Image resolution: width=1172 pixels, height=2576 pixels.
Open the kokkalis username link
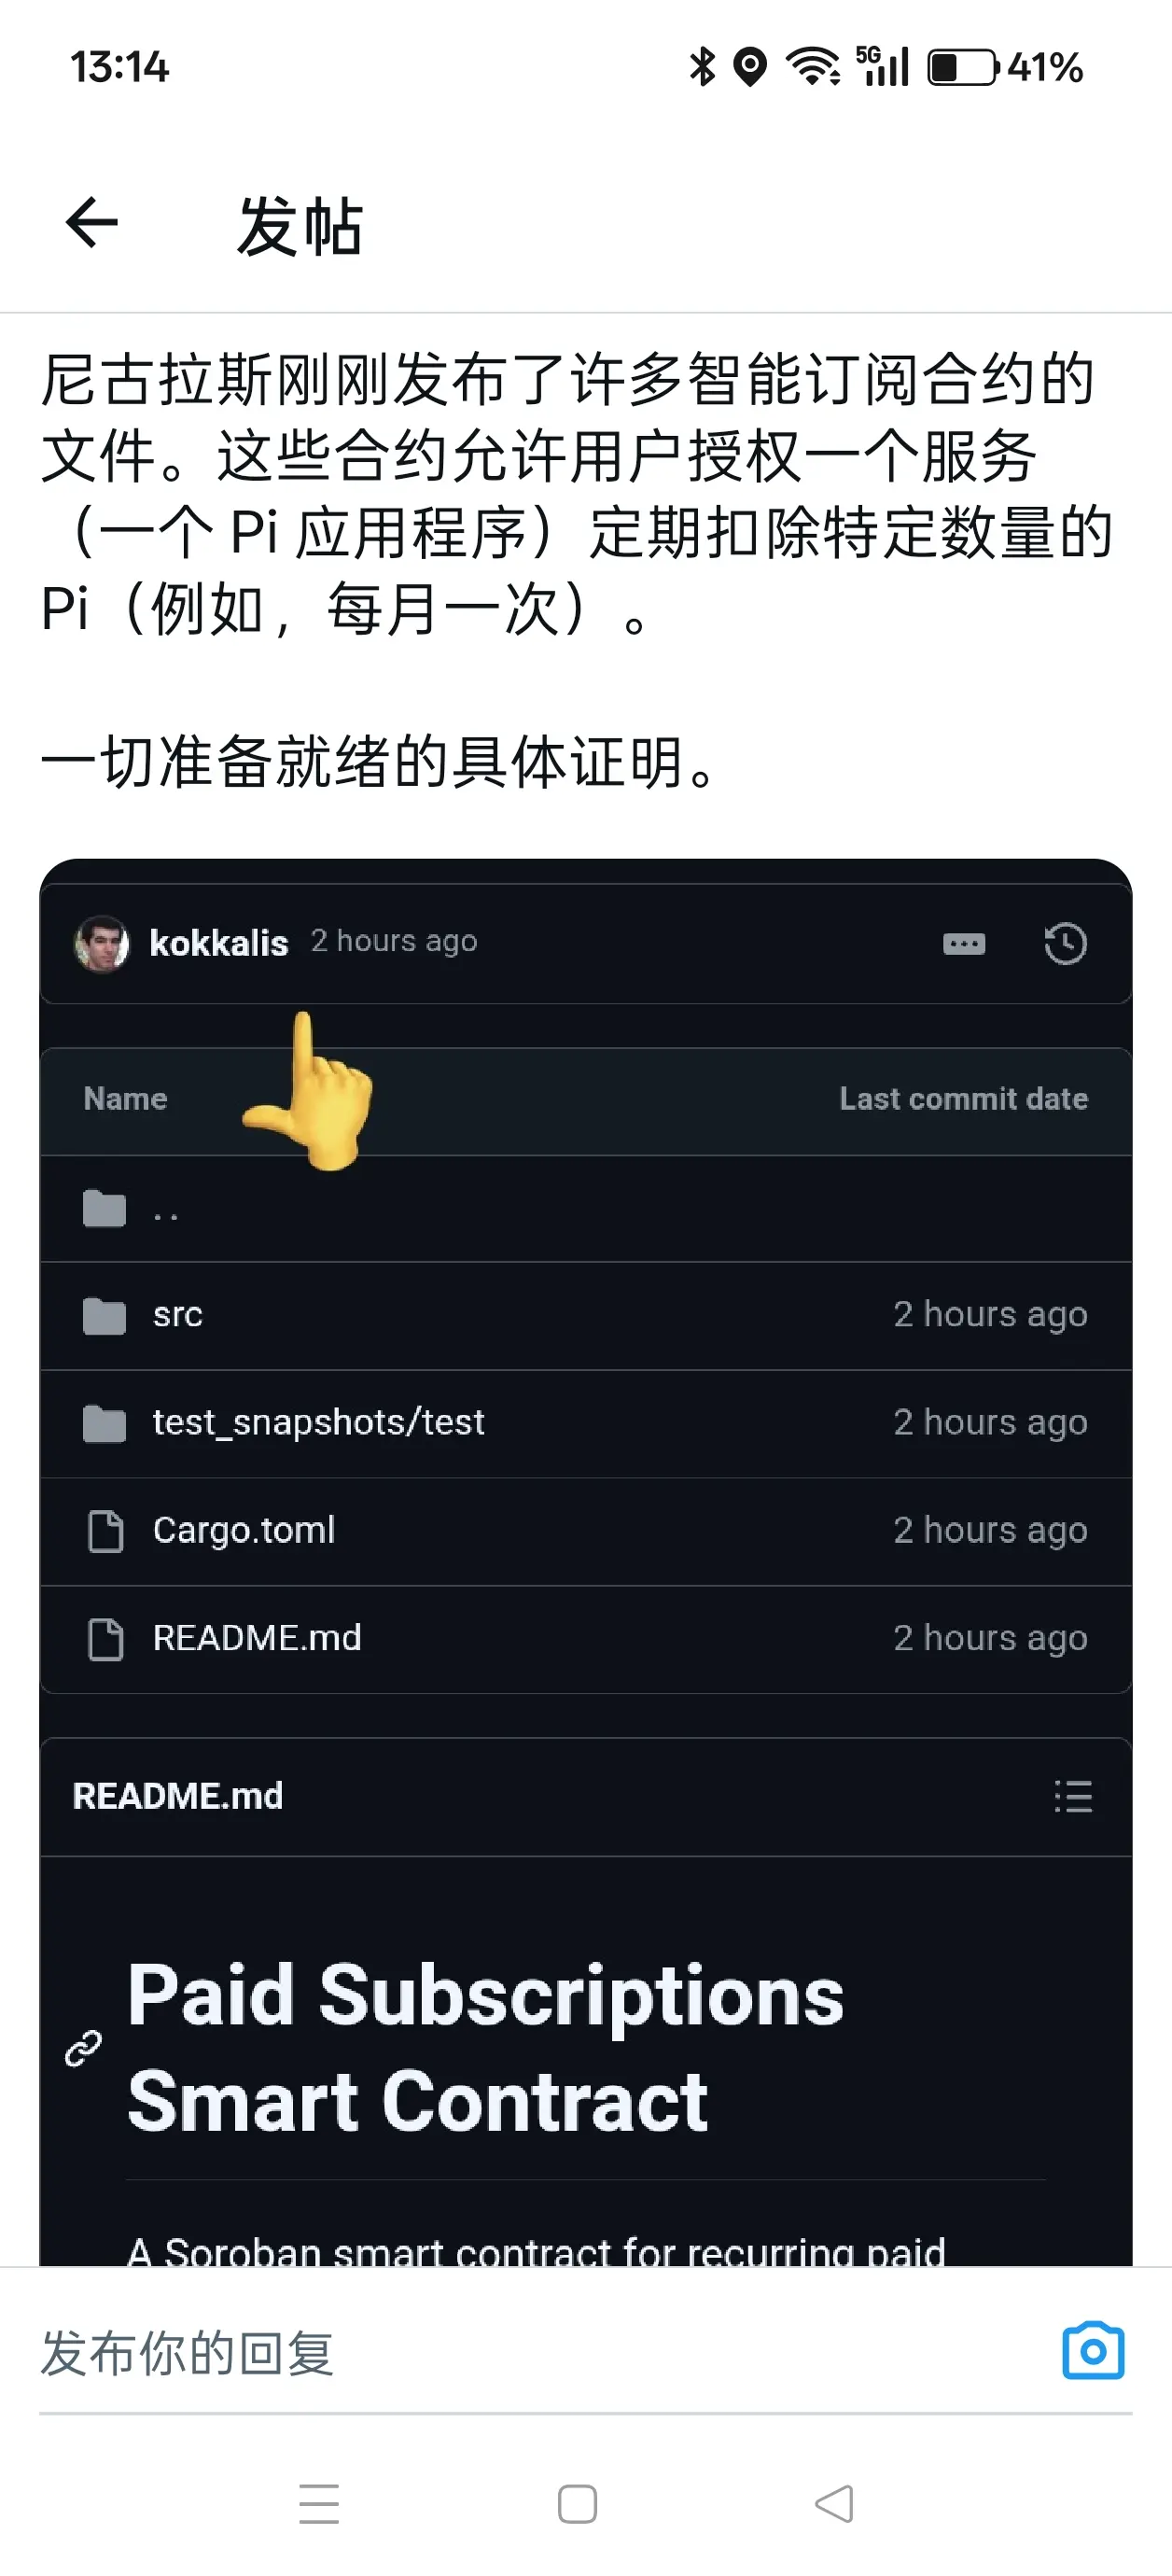(x=219, y=943)
